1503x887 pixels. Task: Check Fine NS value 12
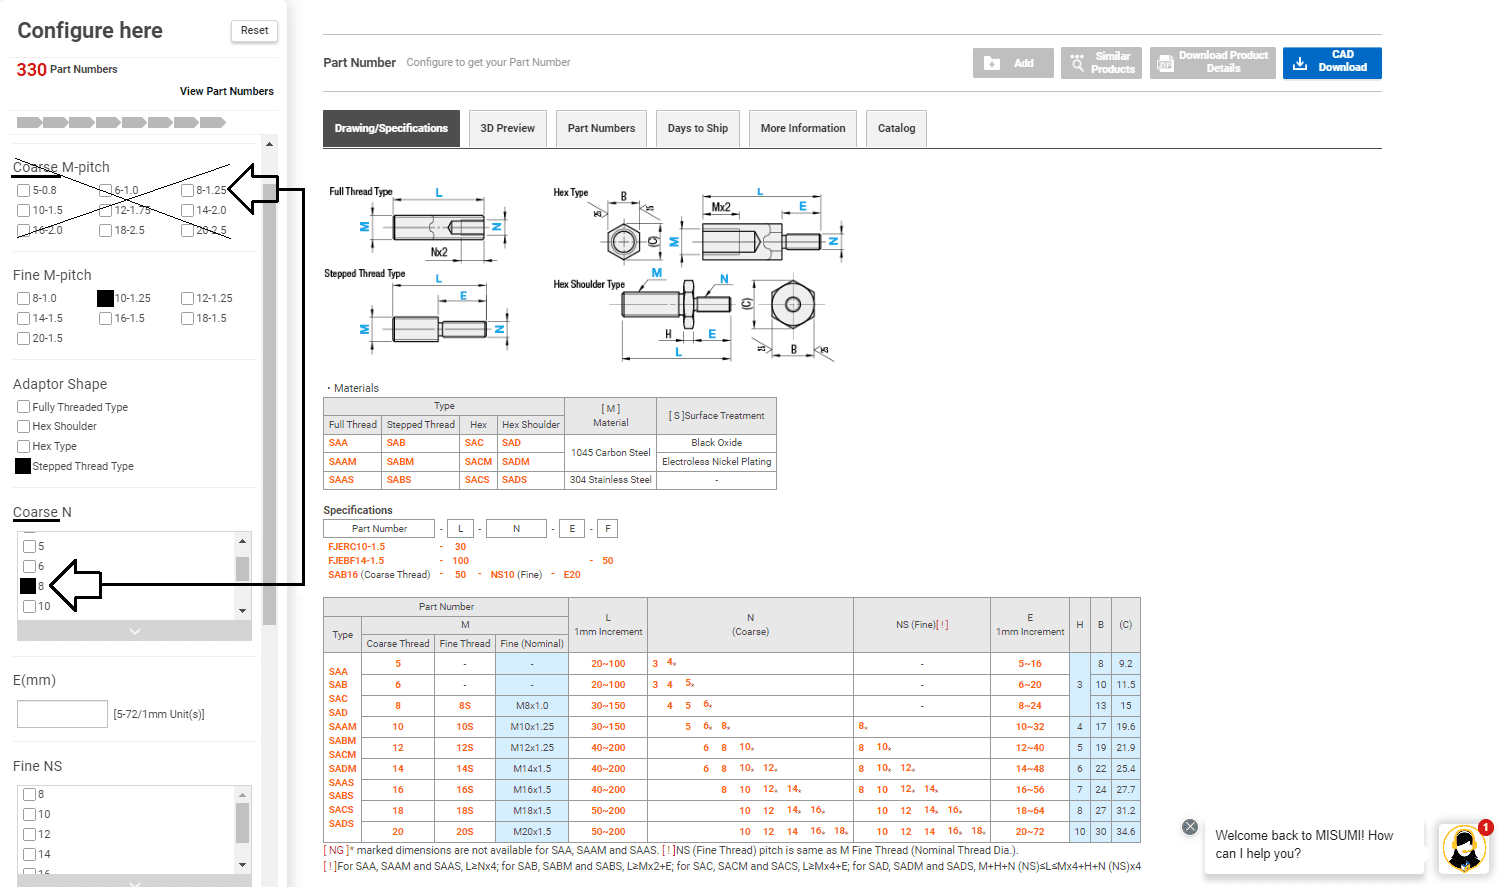point(30,834)
